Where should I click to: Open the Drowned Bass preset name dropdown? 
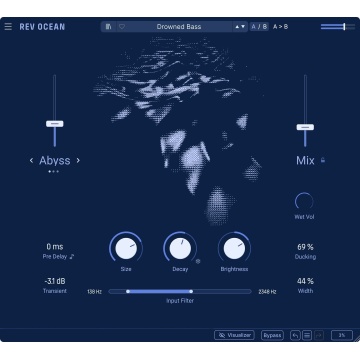click(x=179, y=27)
